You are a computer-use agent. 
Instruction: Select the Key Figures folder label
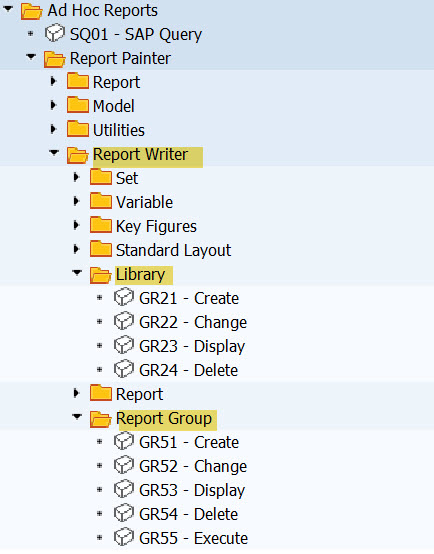point(156,227)
